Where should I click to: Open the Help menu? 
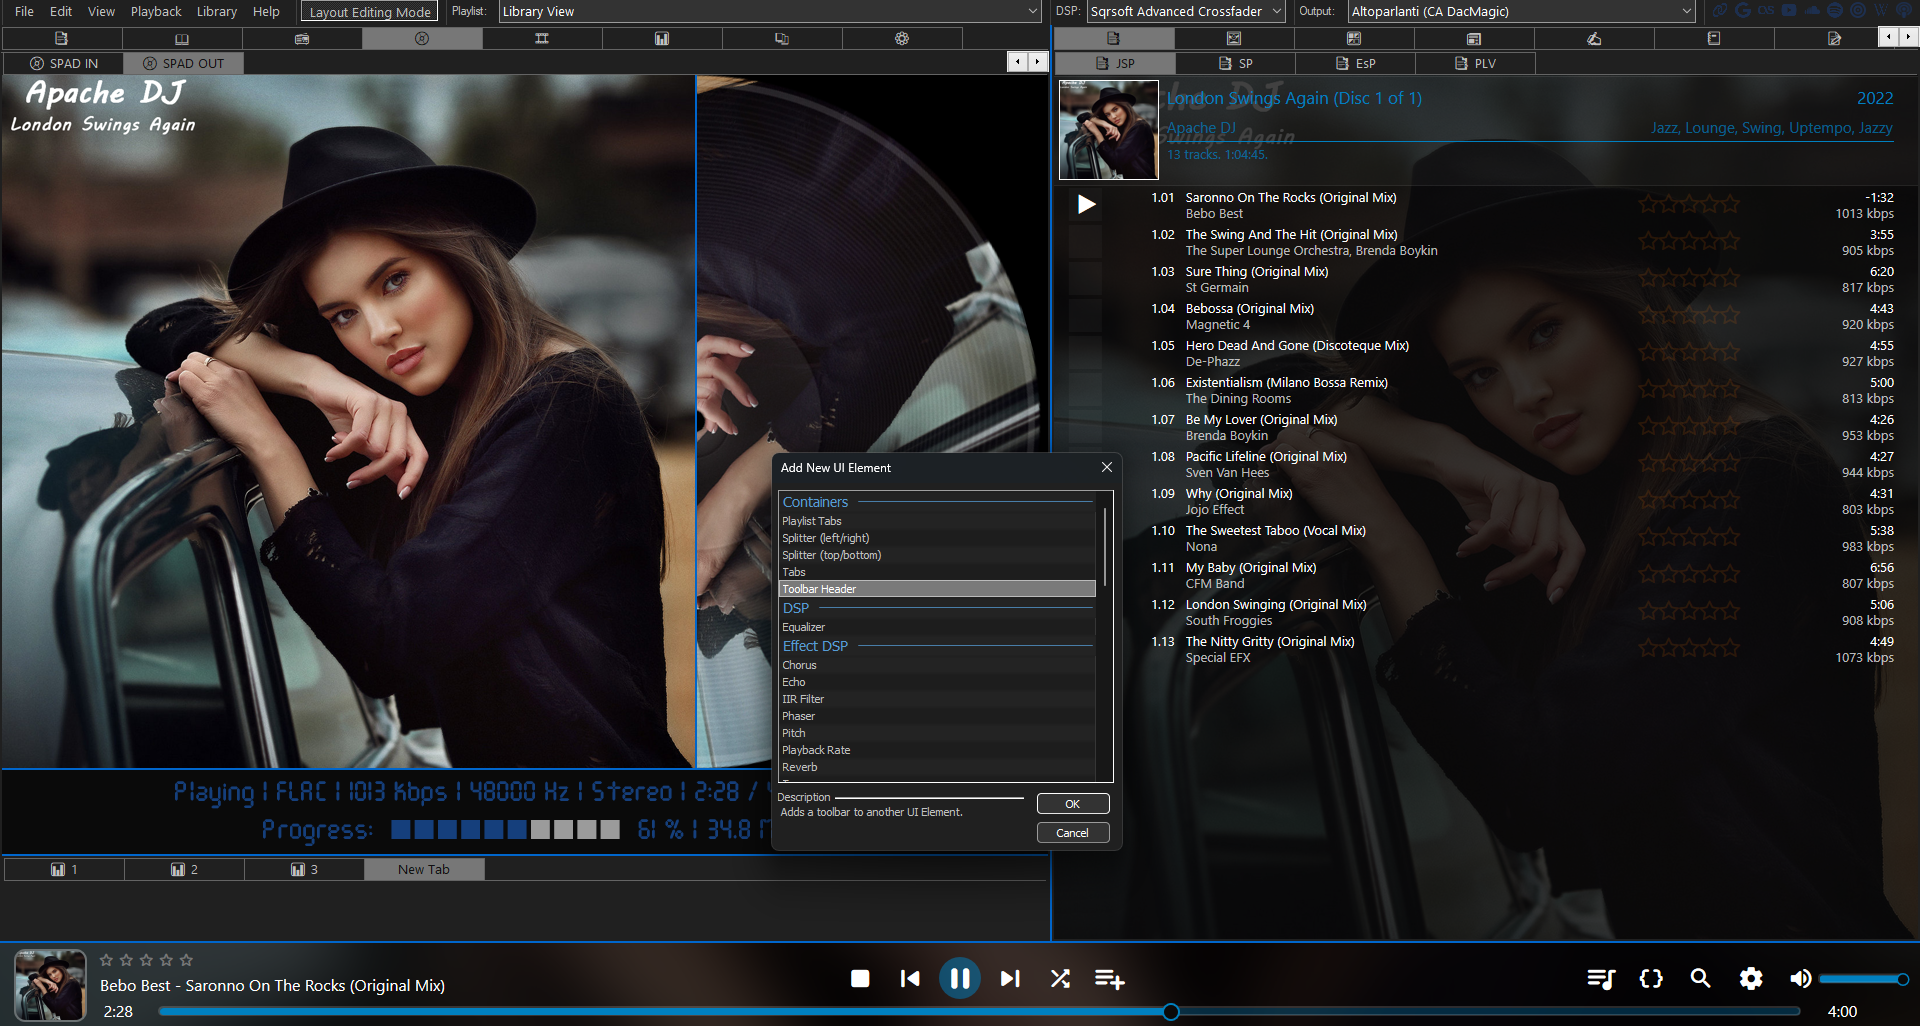(x=266, y=12)
